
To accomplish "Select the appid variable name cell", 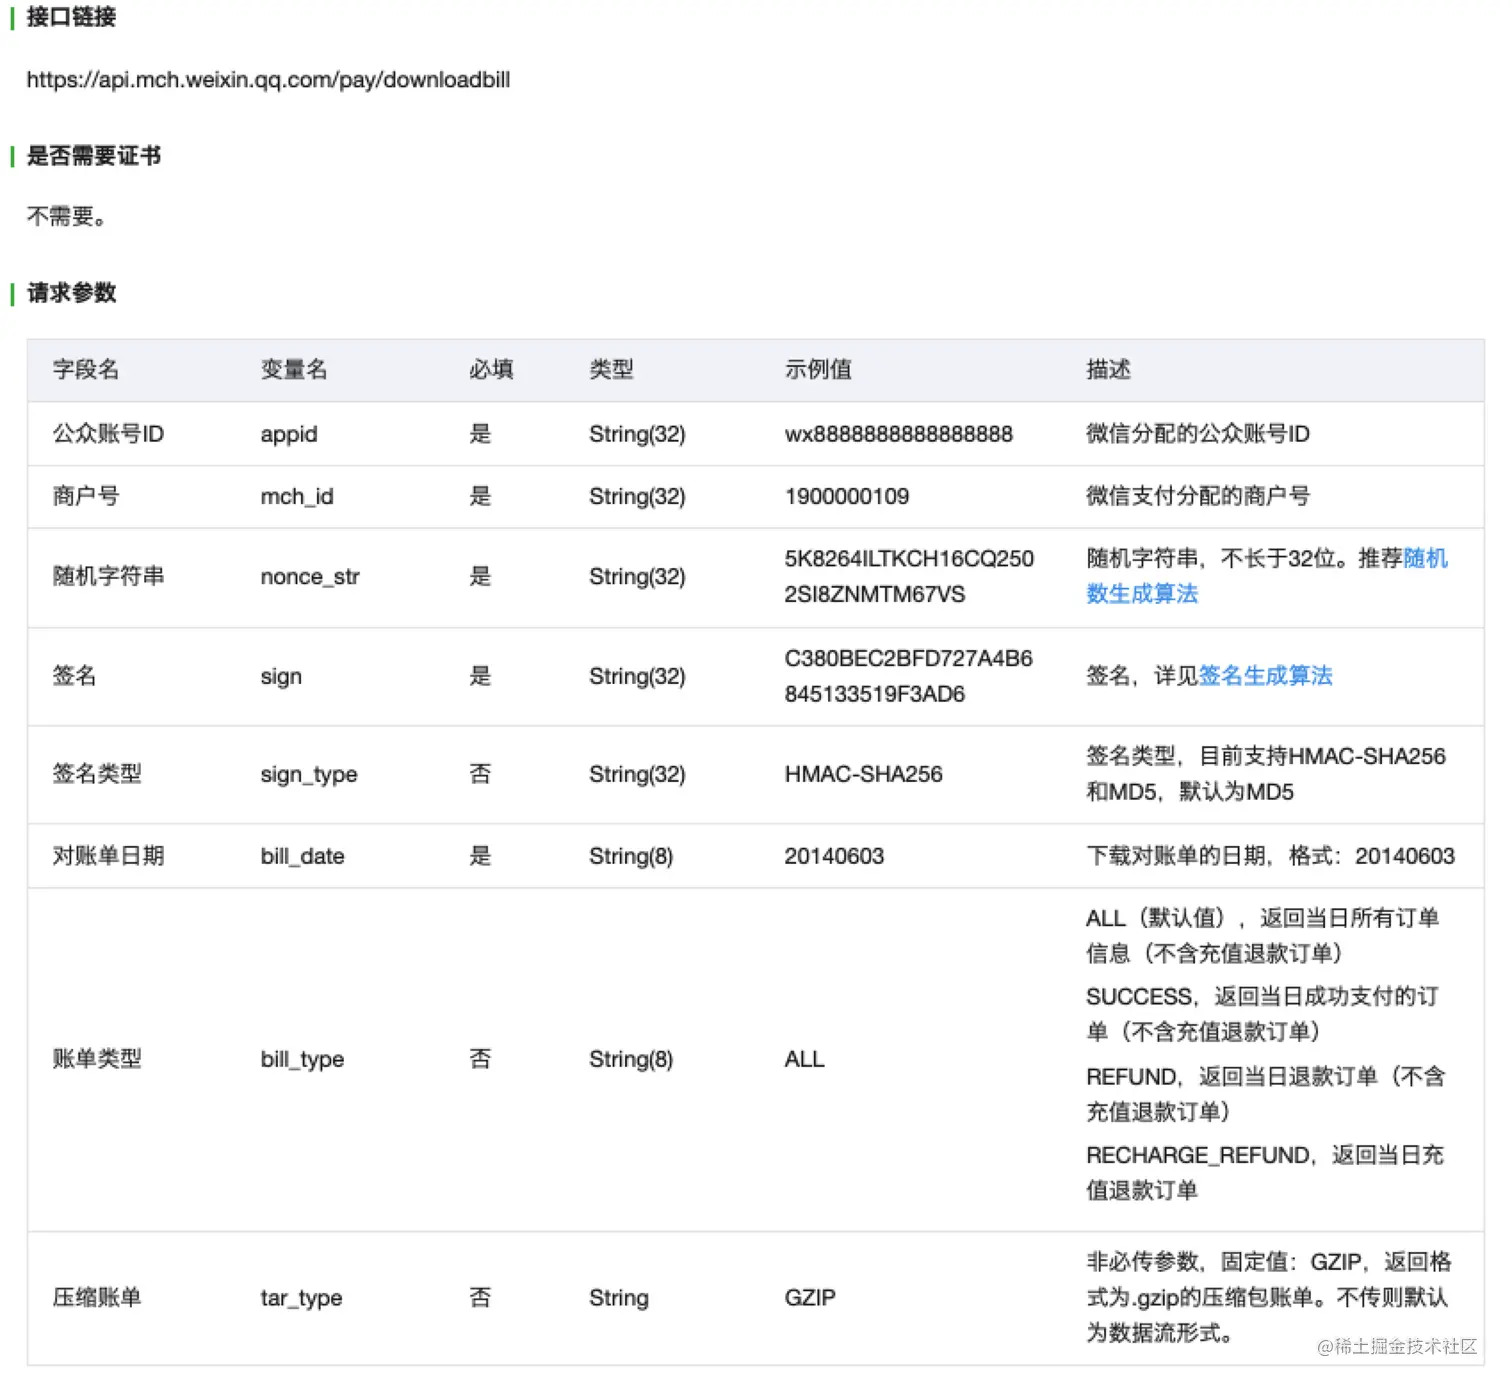I will point(288,434).
